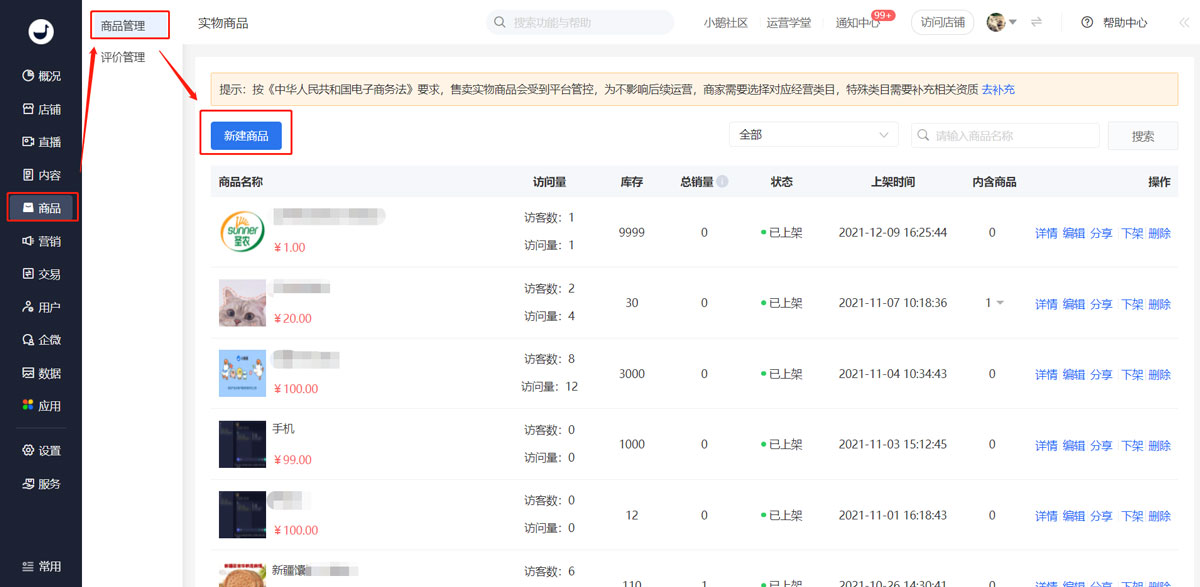Open the 全部 status filter dropdown

coord(814,135)
